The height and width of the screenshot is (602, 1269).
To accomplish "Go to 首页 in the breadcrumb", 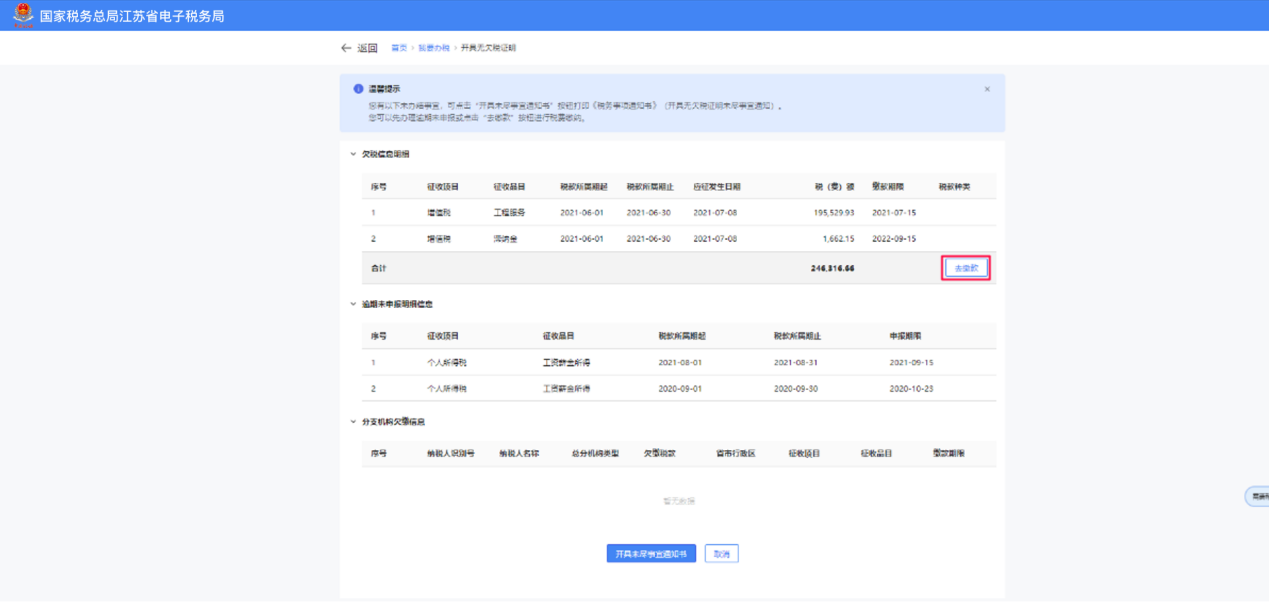I will tap(399, 48).
